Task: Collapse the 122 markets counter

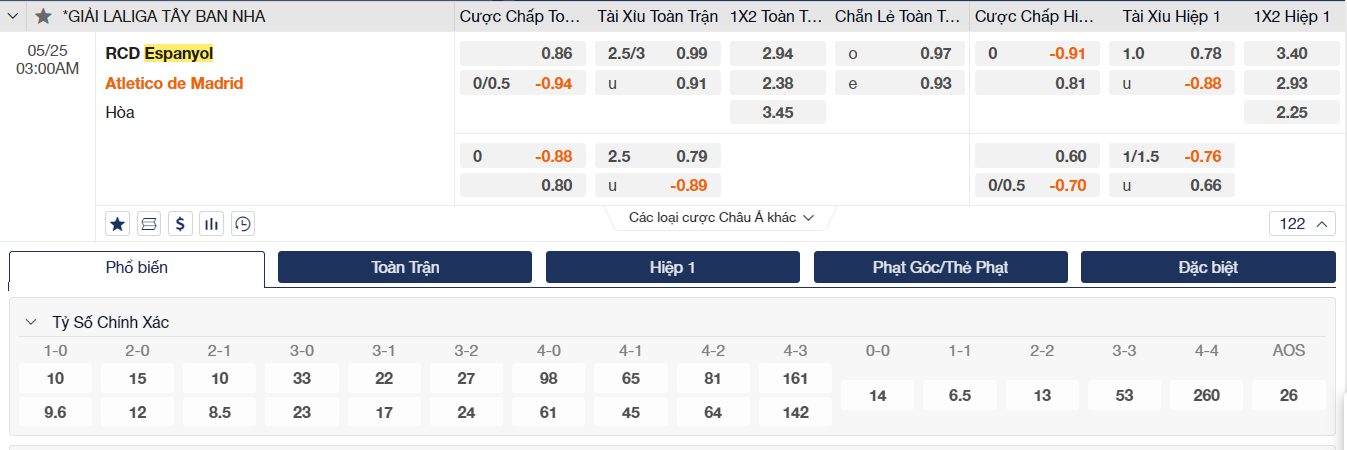Action: [1302, 224]
